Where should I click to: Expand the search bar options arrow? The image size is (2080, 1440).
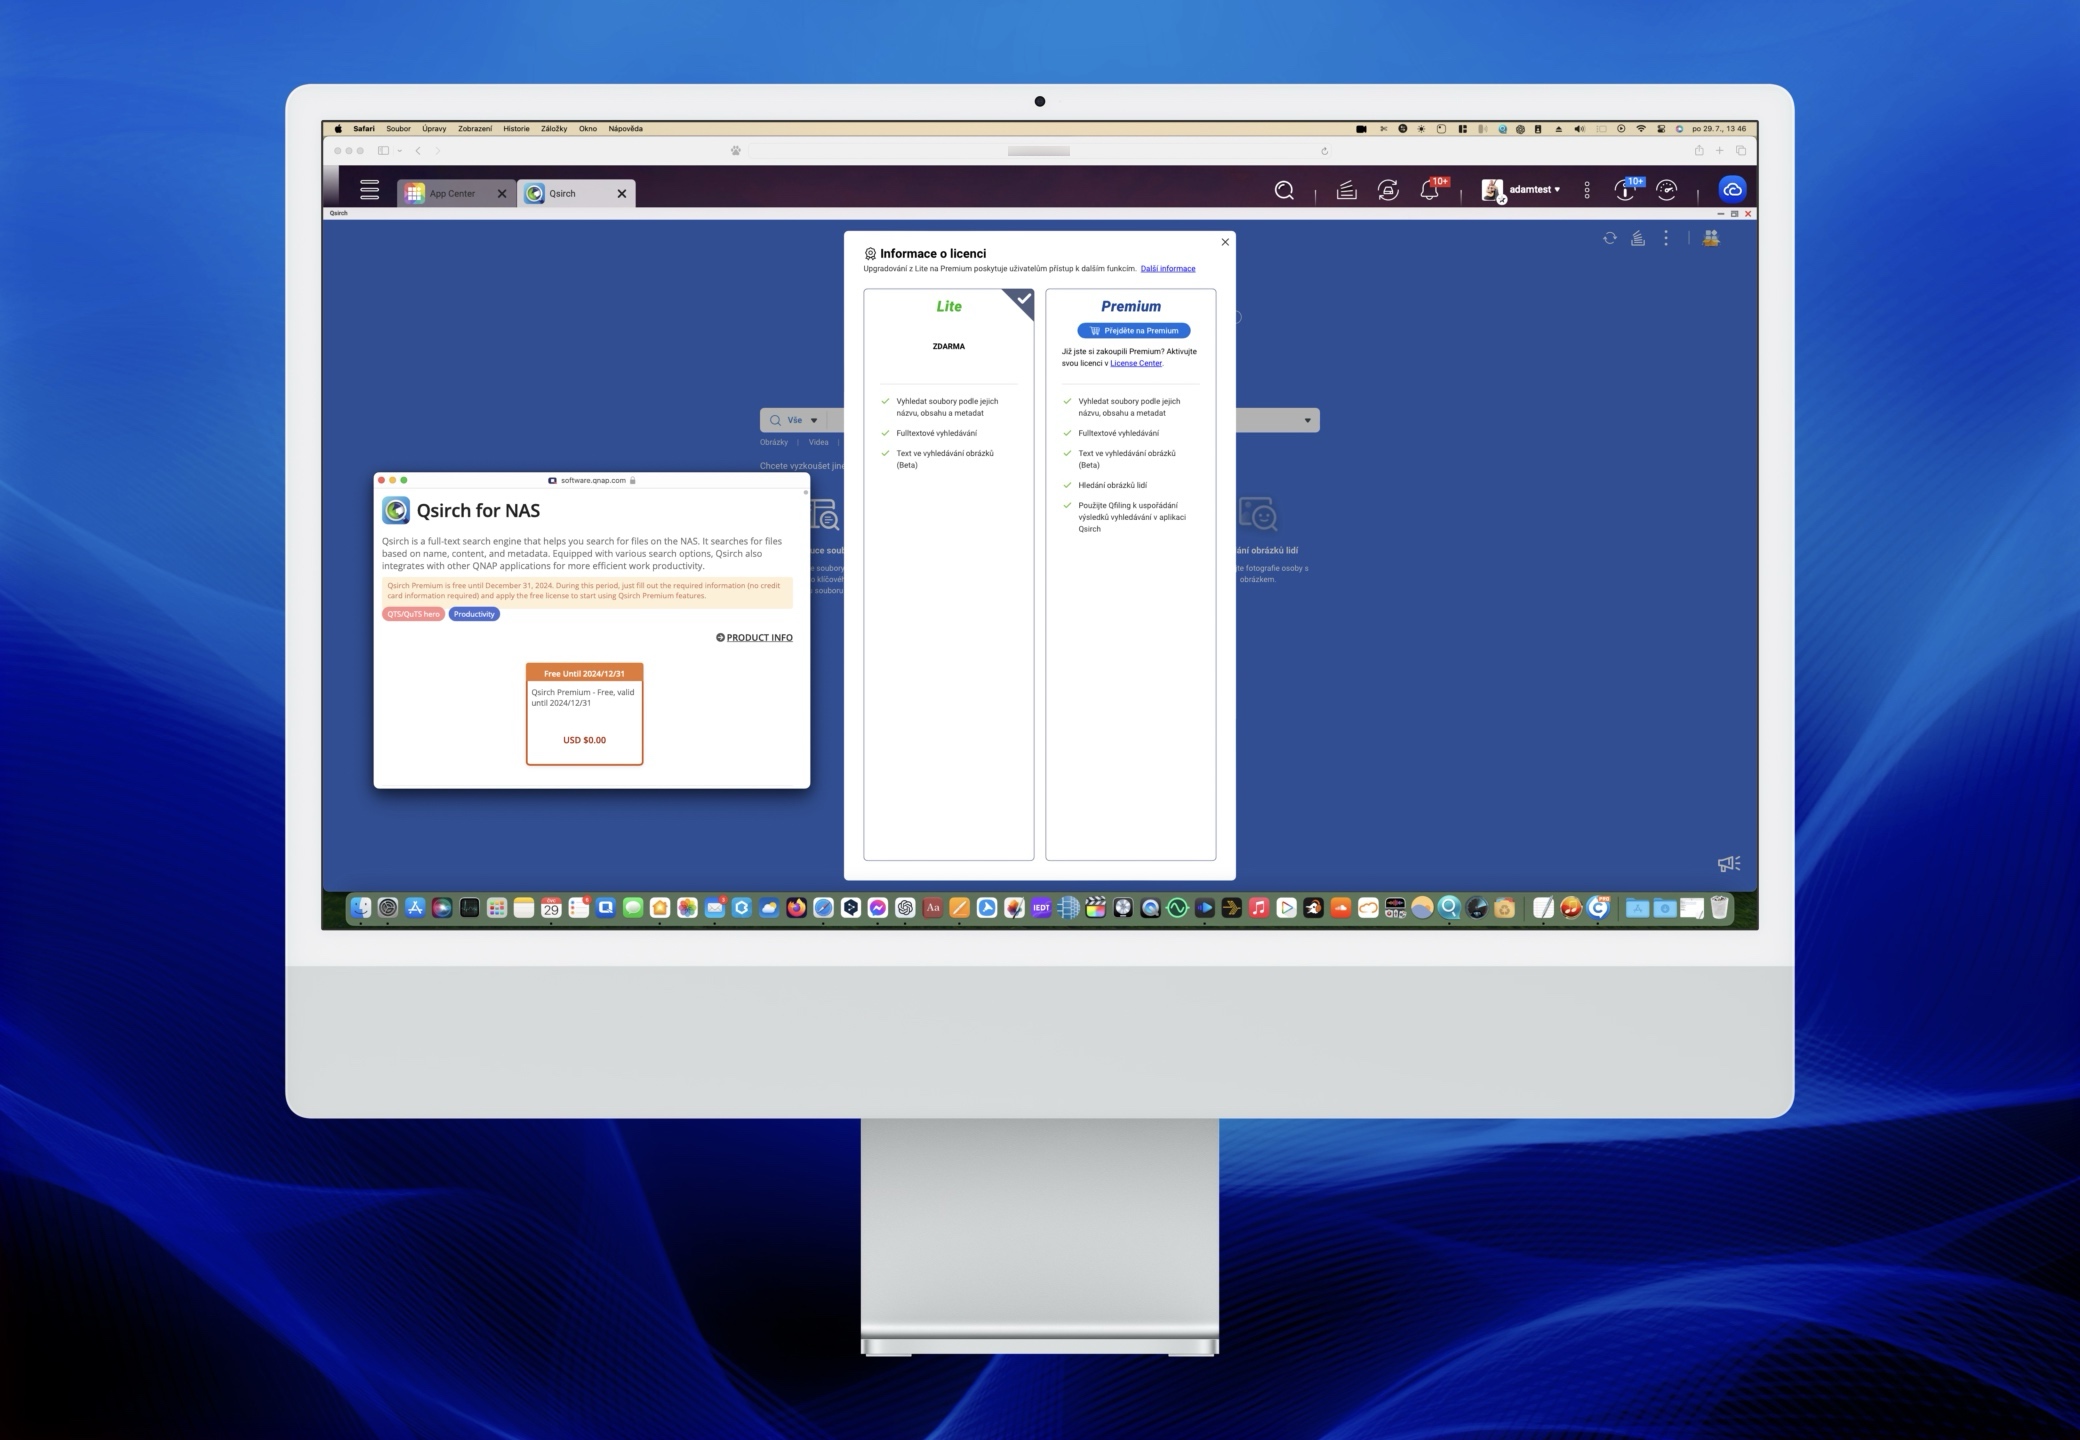point(1307,420)
